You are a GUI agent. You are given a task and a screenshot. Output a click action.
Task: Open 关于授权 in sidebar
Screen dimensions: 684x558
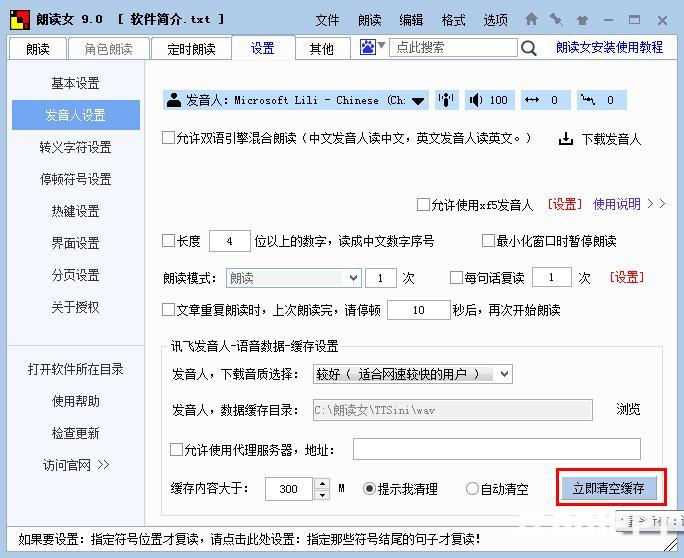(75, 307)
